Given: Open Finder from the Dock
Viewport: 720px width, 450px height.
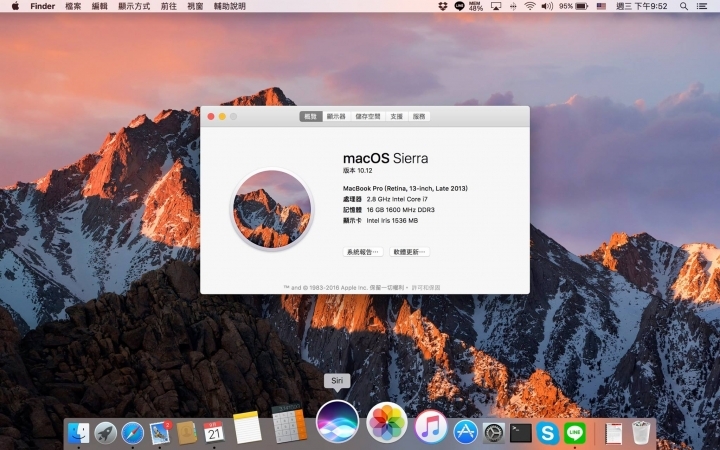Looking at the screenshot, I should coord(79,432).
